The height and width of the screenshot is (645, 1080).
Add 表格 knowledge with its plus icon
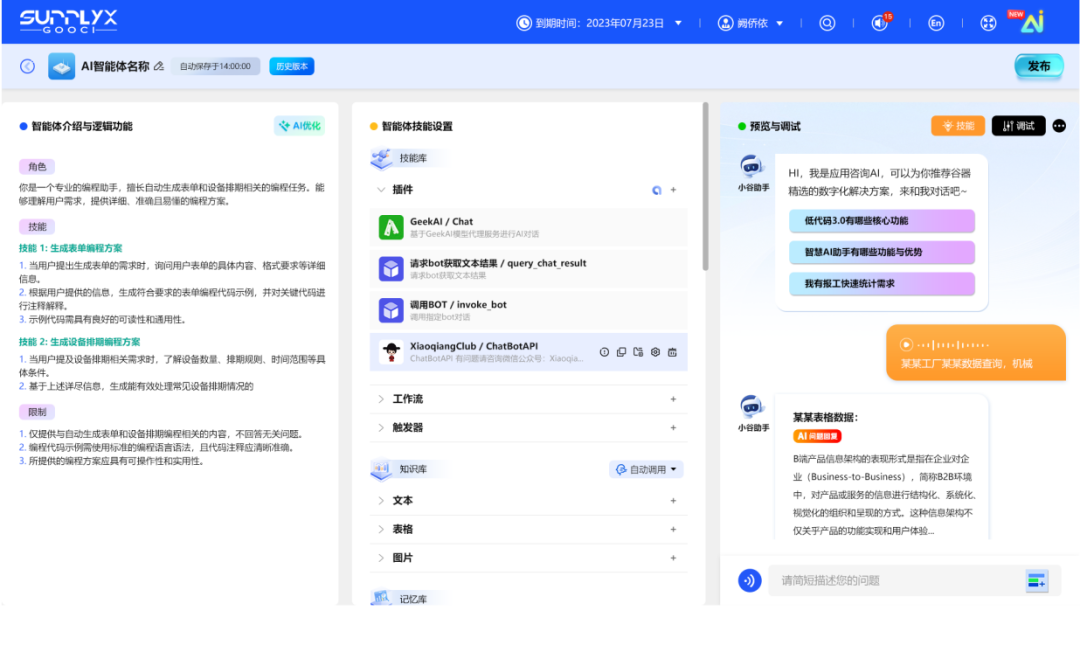pyautogui.click(x=674, y=529)
